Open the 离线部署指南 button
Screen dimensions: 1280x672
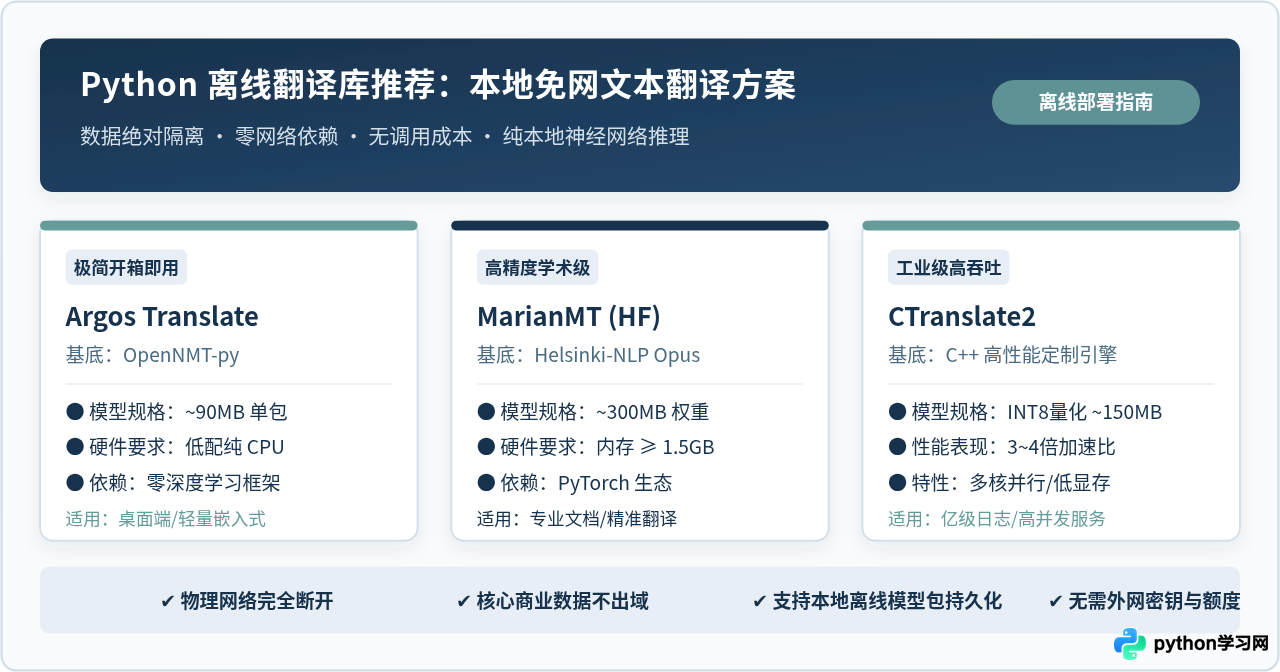[x=1096, y=102]
